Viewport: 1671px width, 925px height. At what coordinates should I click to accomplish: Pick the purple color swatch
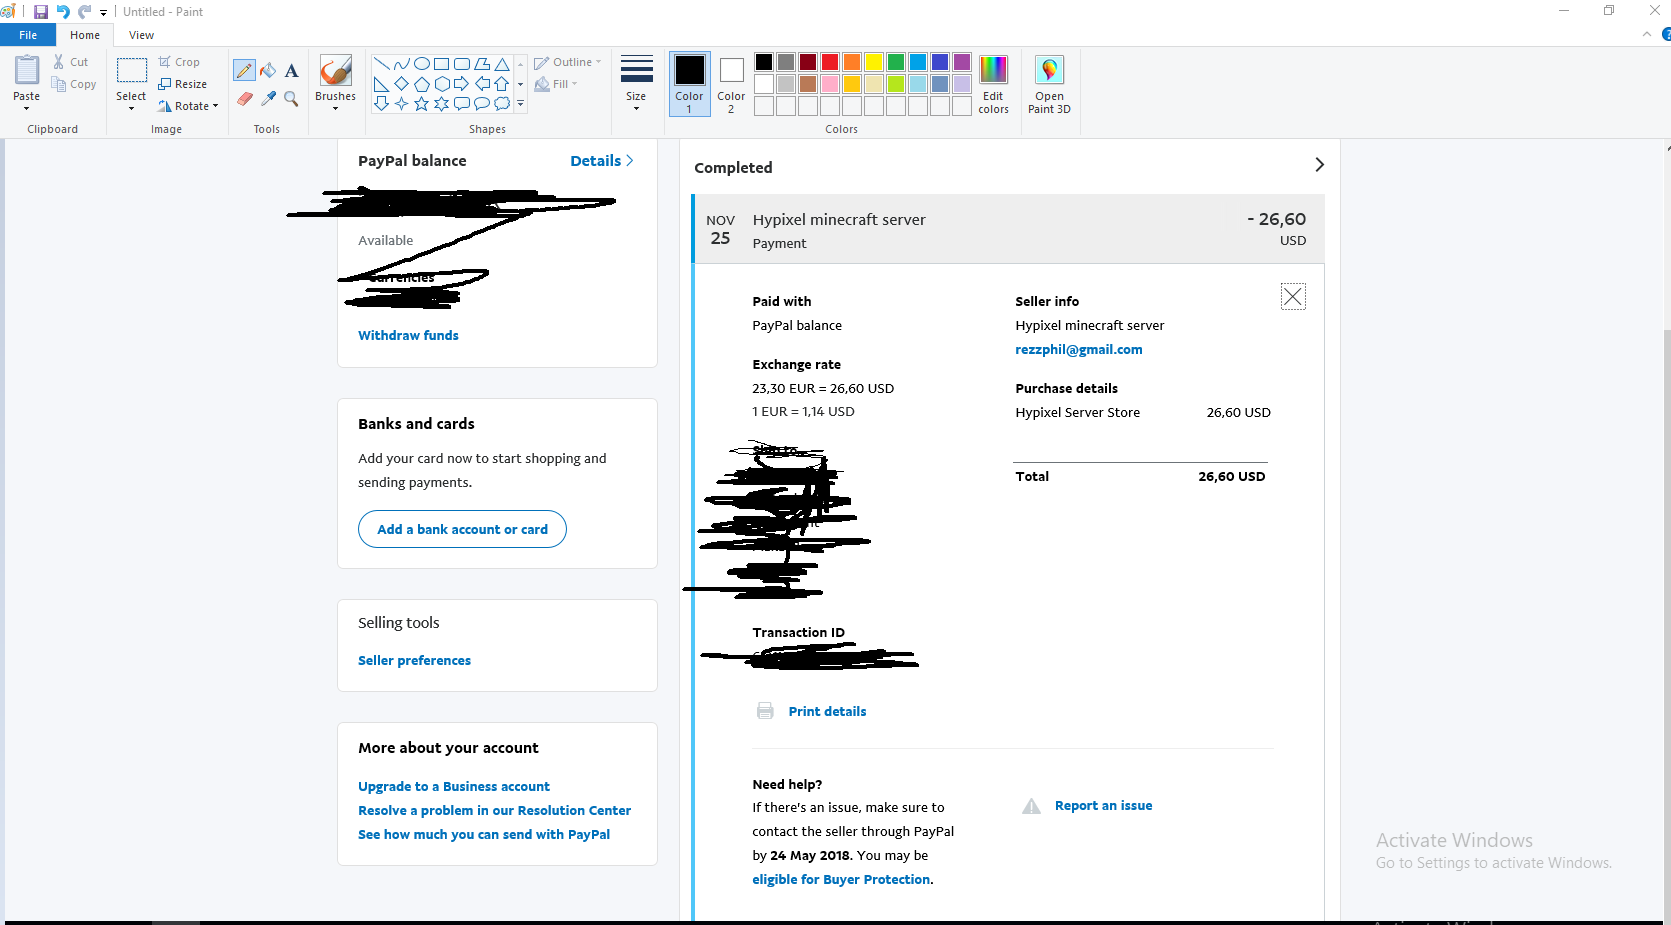962,62
